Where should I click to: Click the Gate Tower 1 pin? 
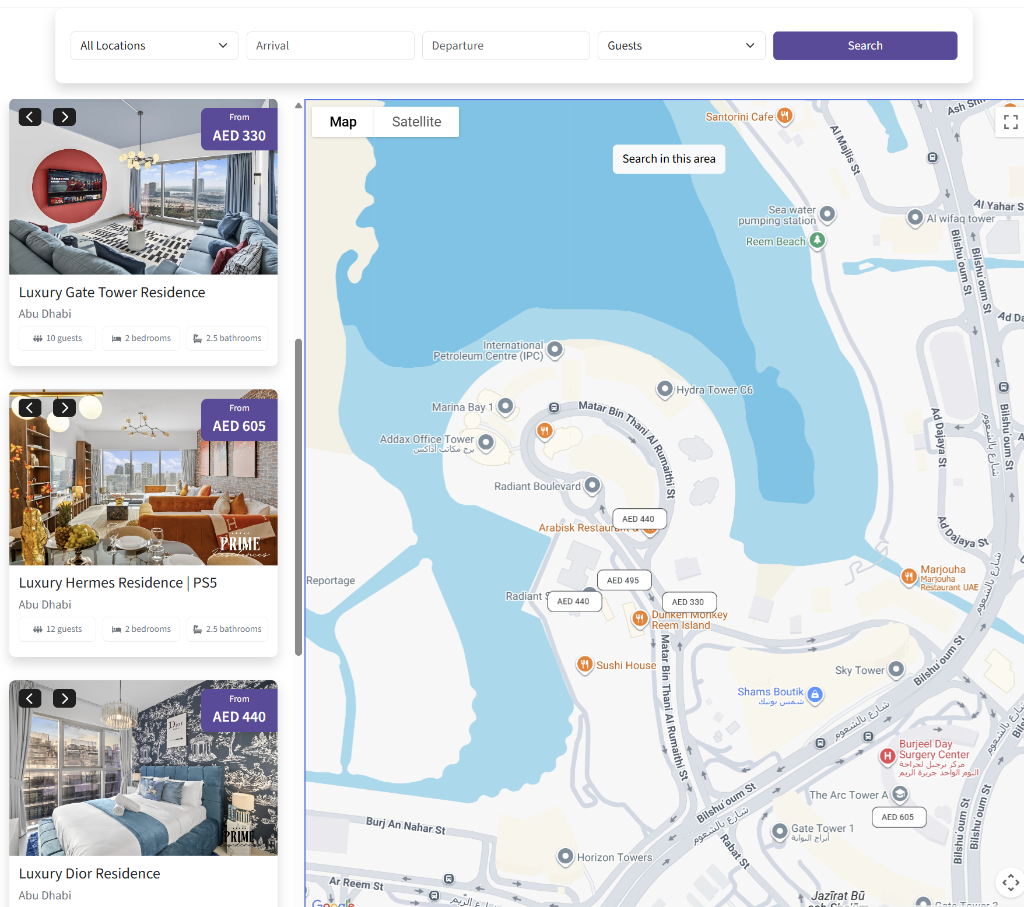pos(780,831)
